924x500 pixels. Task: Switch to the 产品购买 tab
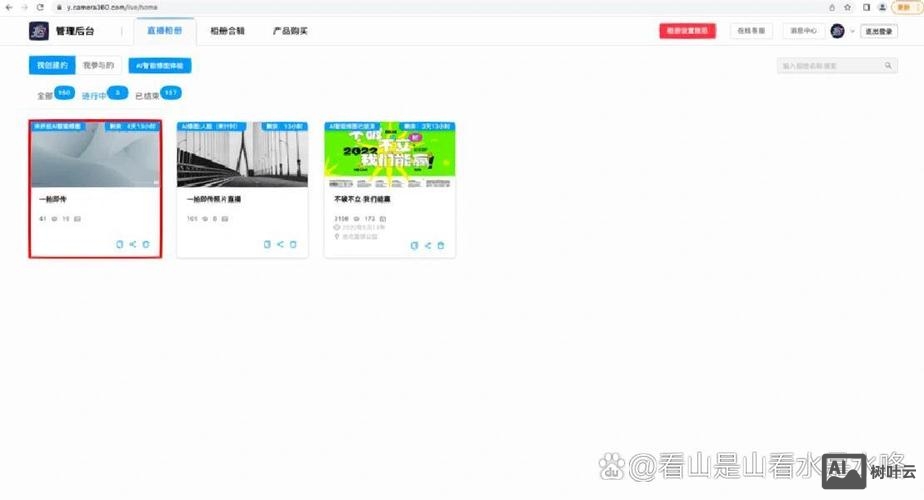tap(290, 31)
